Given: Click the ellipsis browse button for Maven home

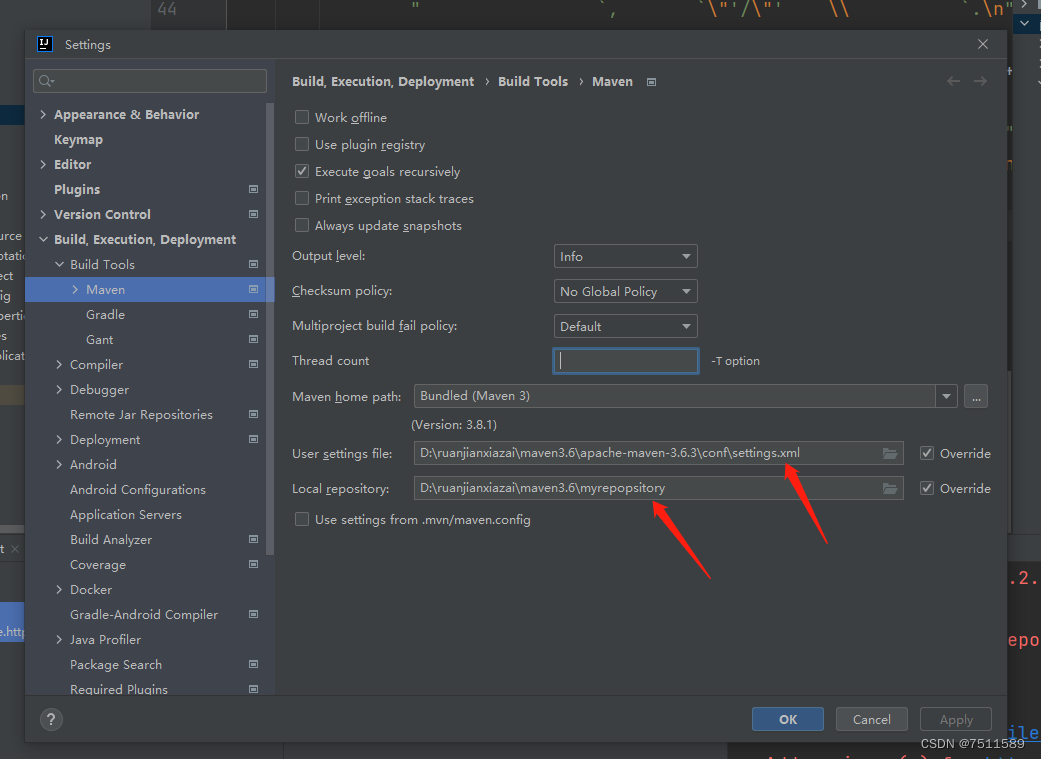Looking at the screenshot, I should [976, 396].
